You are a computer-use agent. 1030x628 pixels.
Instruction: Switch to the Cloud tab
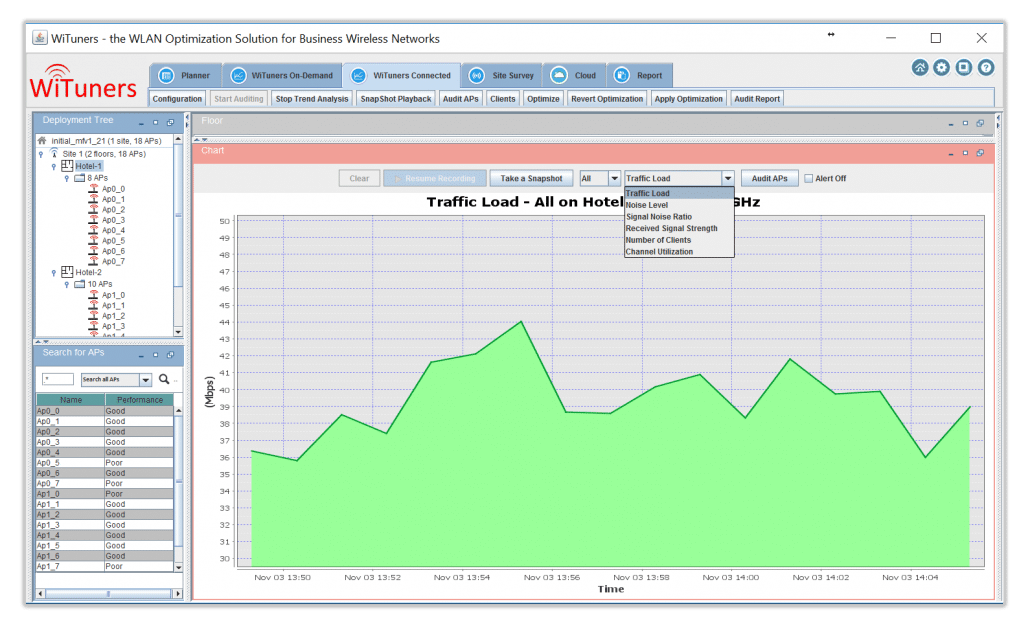(x=574, y=76)
